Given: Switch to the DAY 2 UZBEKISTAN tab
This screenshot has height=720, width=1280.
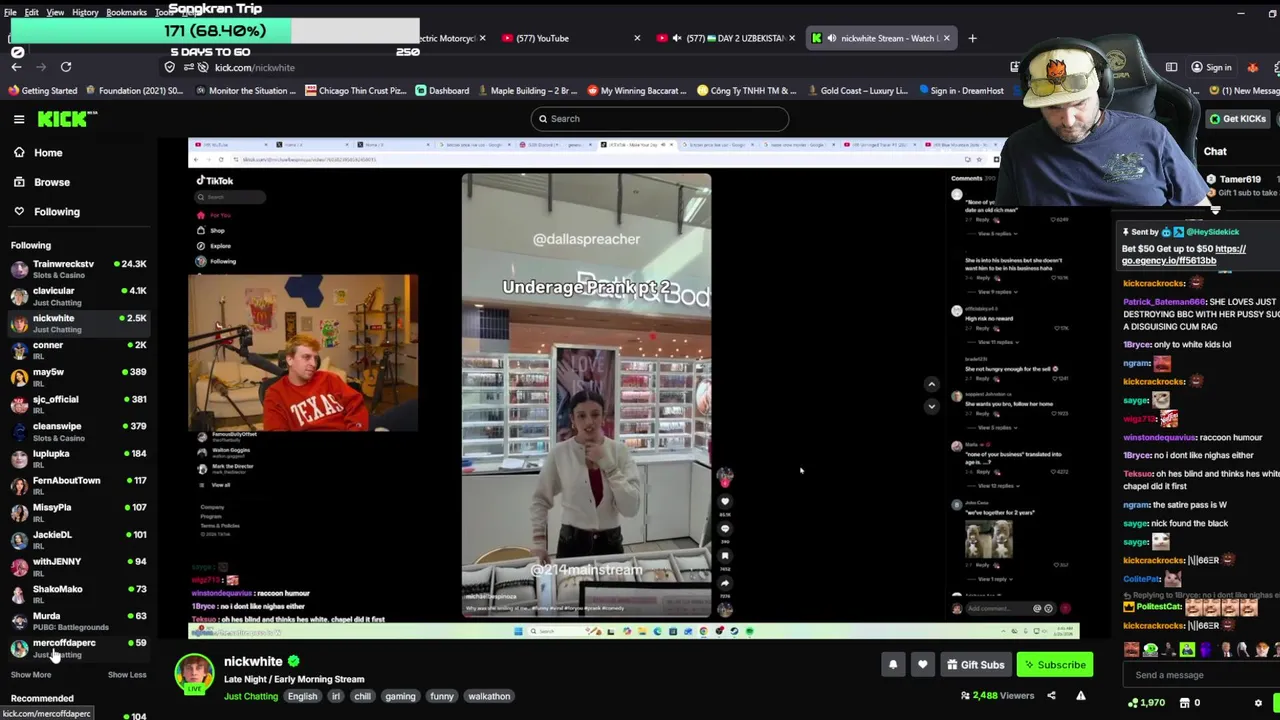Looking at the screenshot, I should (727, 38).
